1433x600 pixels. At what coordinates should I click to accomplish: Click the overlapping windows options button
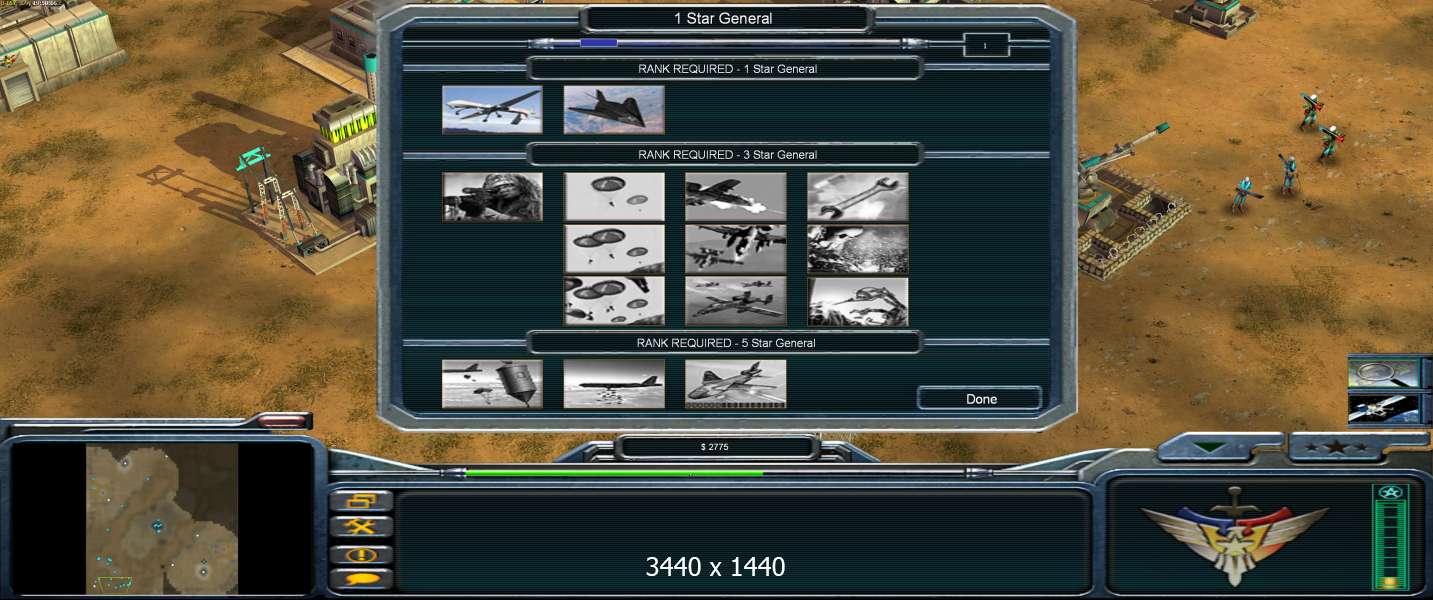(361, 501)
